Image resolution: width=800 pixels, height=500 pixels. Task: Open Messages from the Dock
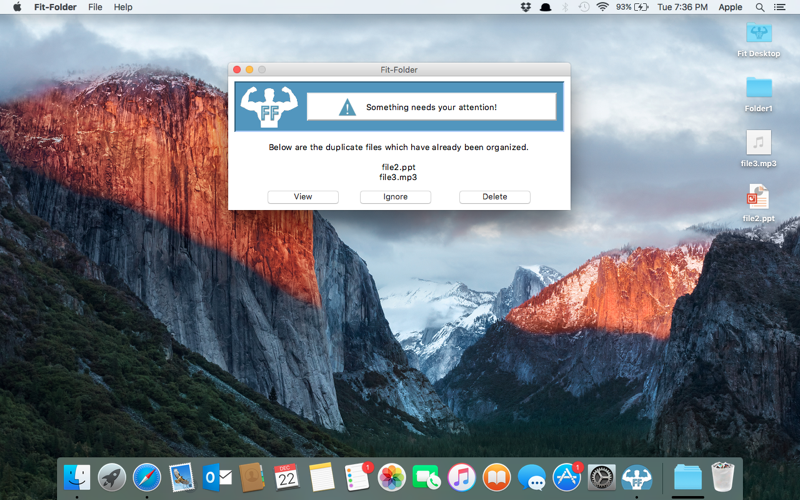pyautogui.click(x=531, y=479)
